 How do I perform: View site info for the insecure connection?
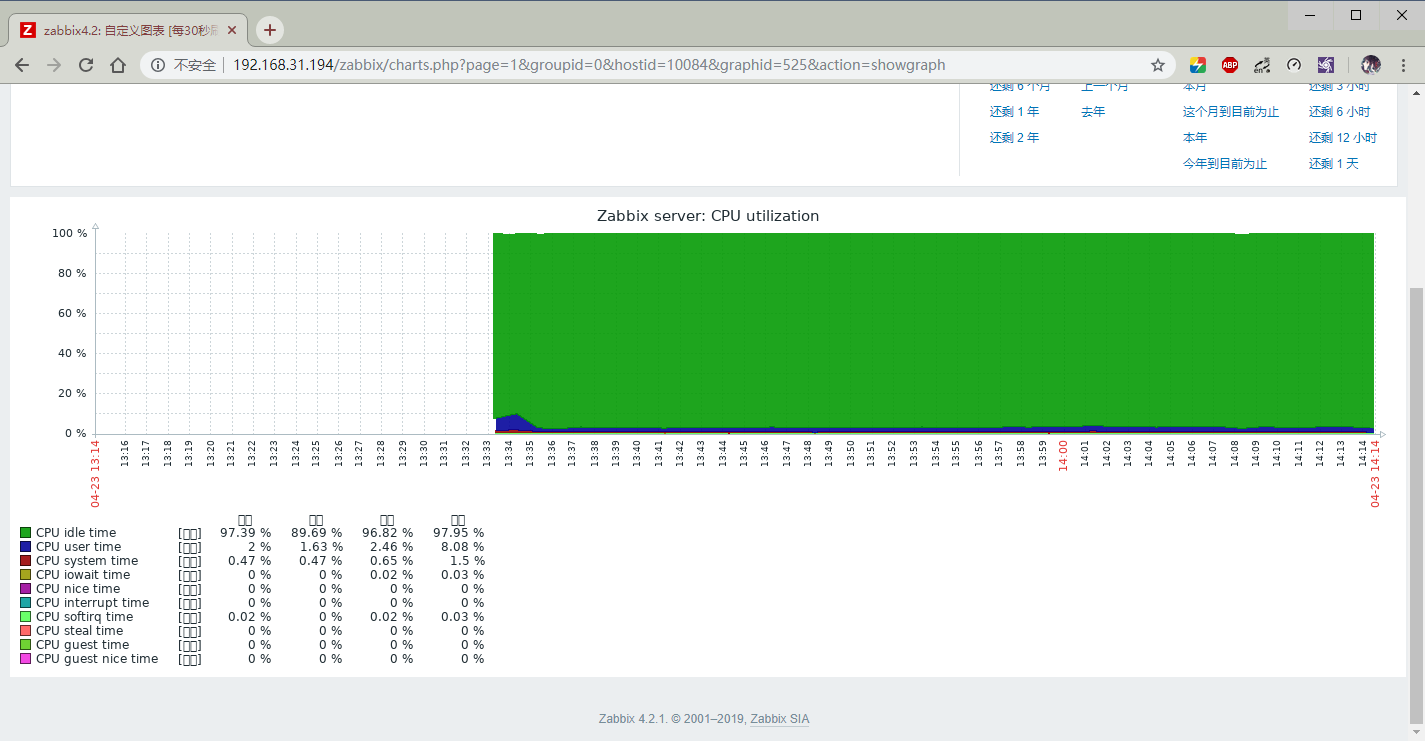pos(158,65)
